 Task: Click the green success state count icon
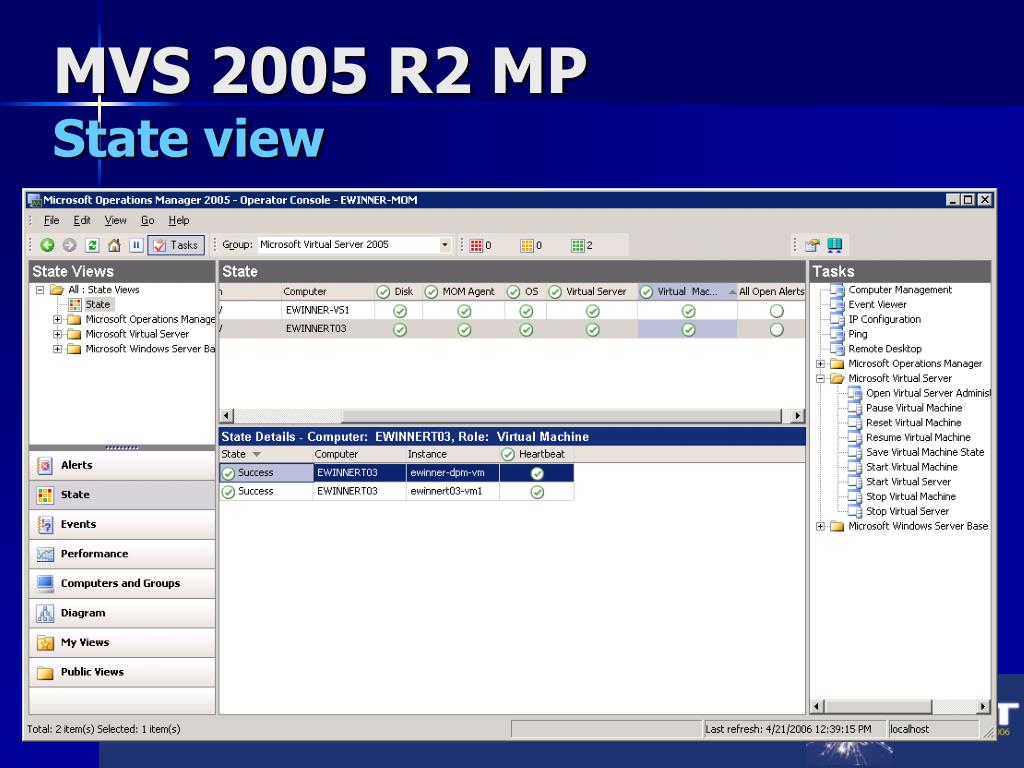(x=577, y=246)
